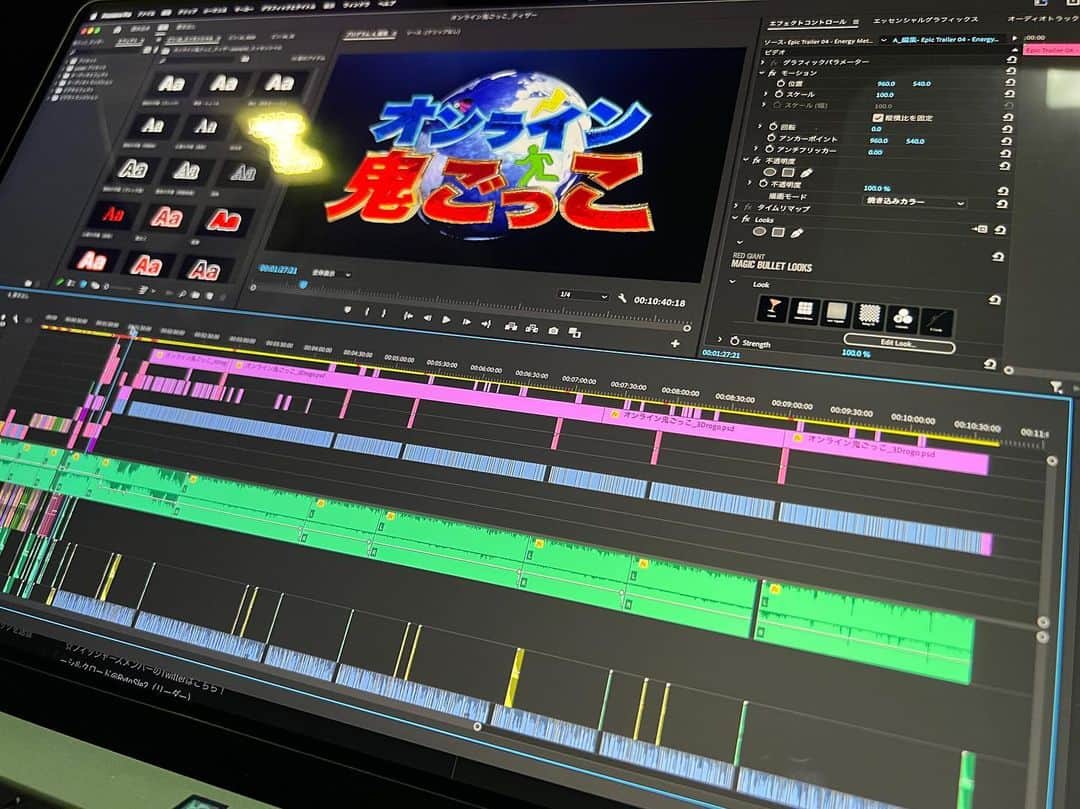Image resolution: width=1080 pixels, height=809 pixels.
Task: Toggle the 位置 stopwatch animation
Action: 782,83
